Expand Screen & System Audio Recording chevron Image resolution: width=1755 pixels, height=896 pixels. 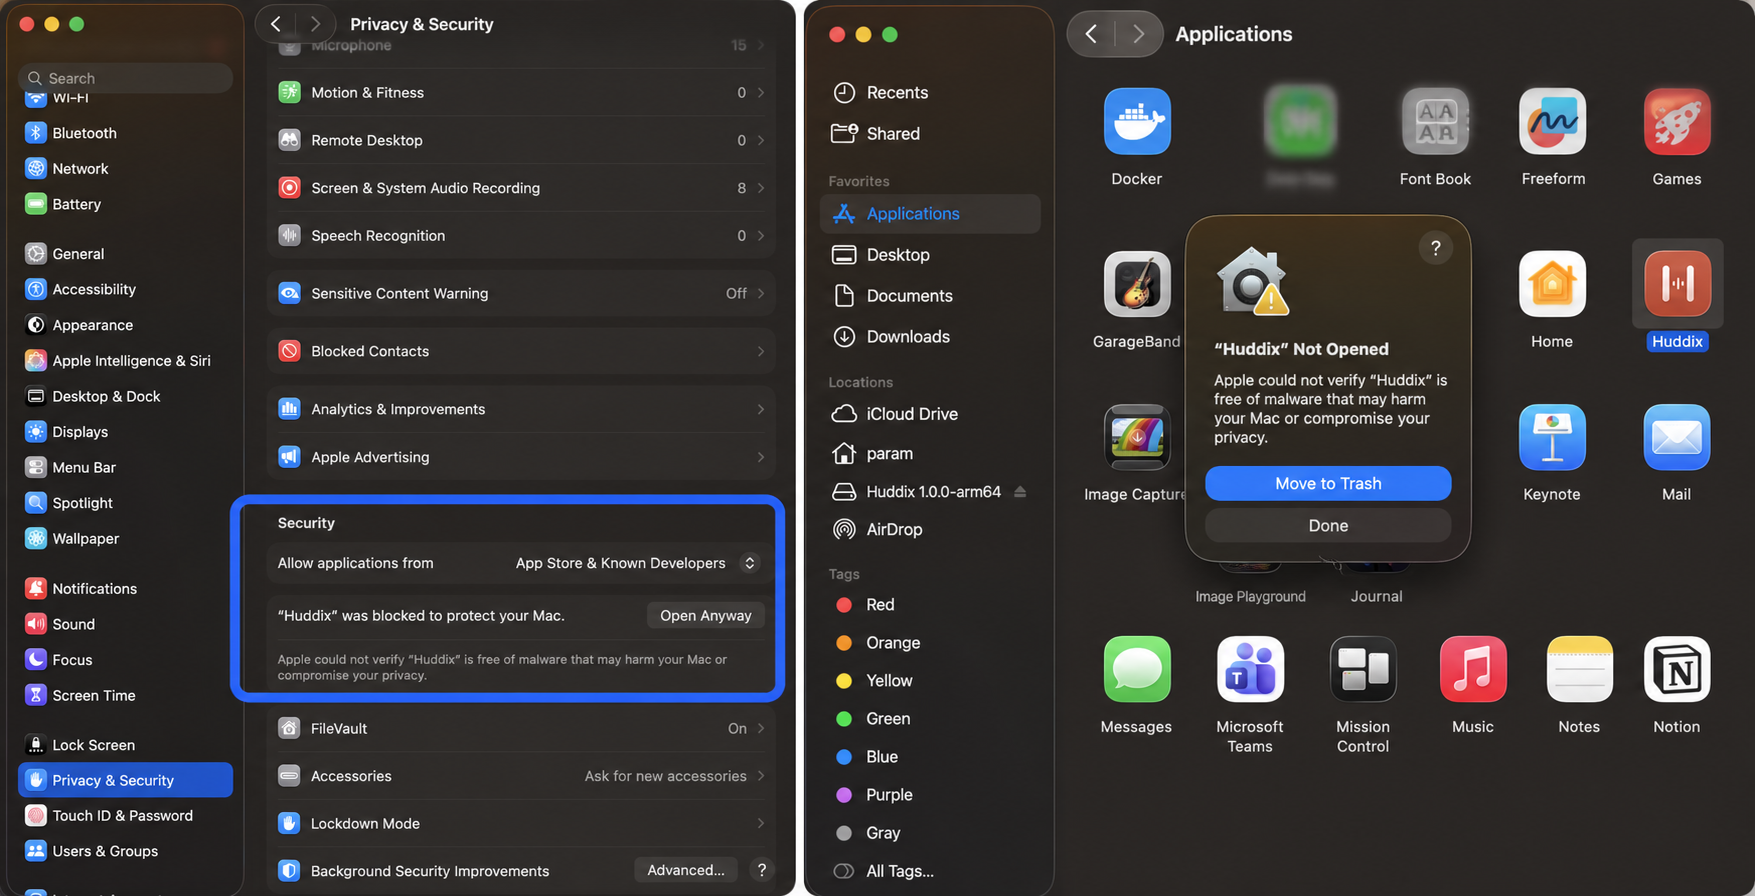(761, 188)
